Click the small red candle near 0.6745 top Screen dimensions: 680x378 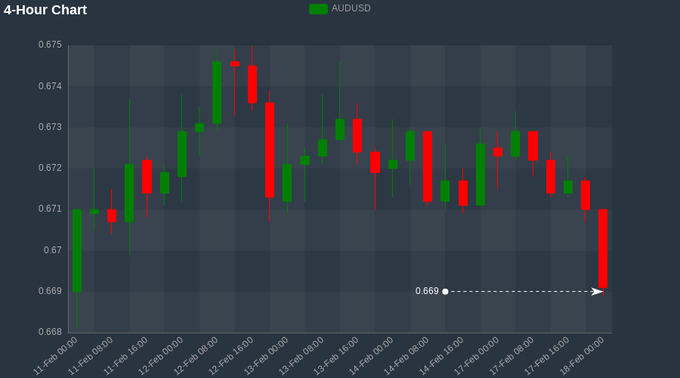click(235, 64)
